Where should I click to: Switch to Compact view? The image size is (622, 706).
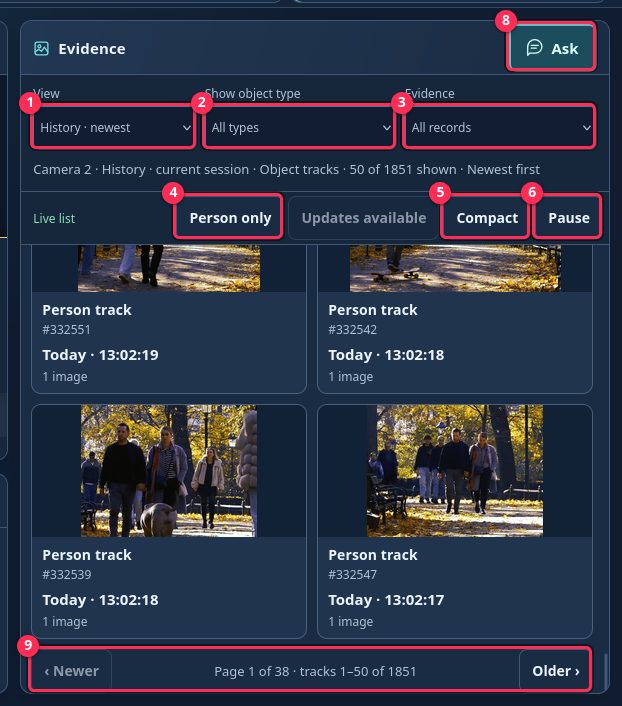[486, 218]
